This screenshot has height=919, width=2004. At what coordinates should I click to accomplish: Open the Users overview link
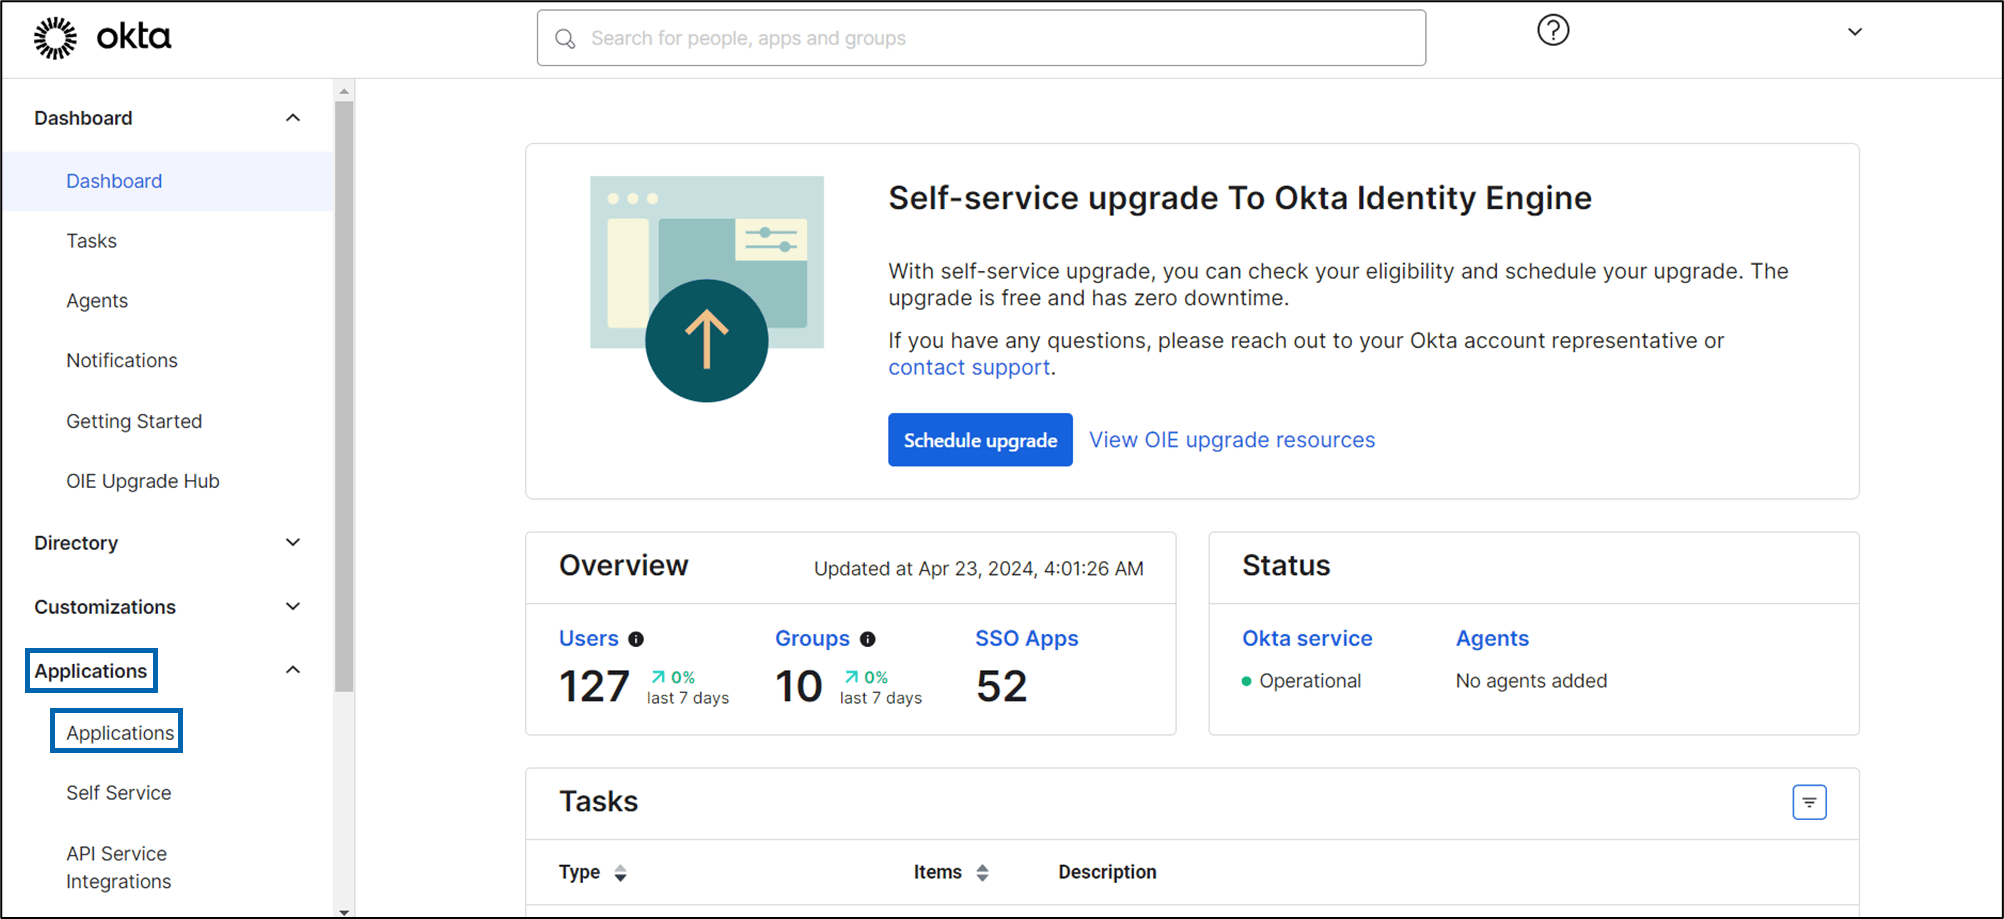589,638
